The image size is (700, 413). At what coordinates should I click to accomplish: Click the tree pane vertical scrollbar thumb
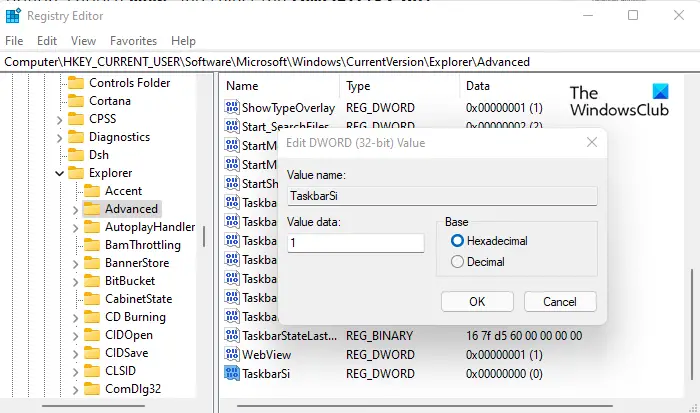coord(204,236)
